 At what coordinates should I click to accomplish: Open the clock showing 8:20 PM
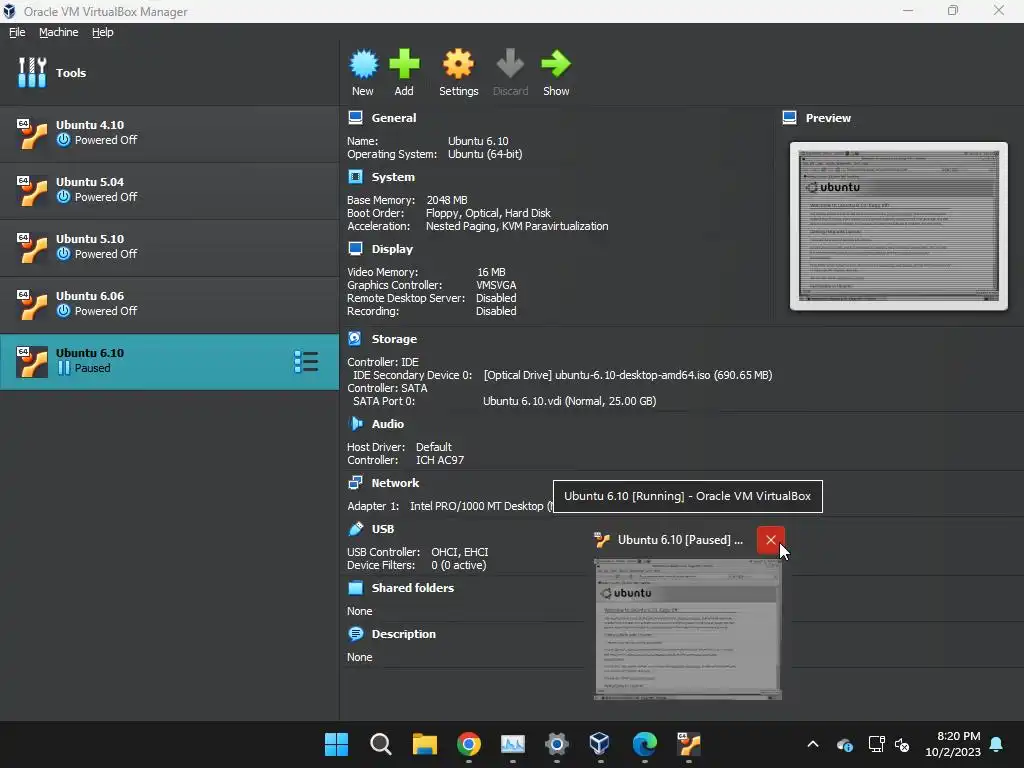pyautogui.click(x=953, y=744)
